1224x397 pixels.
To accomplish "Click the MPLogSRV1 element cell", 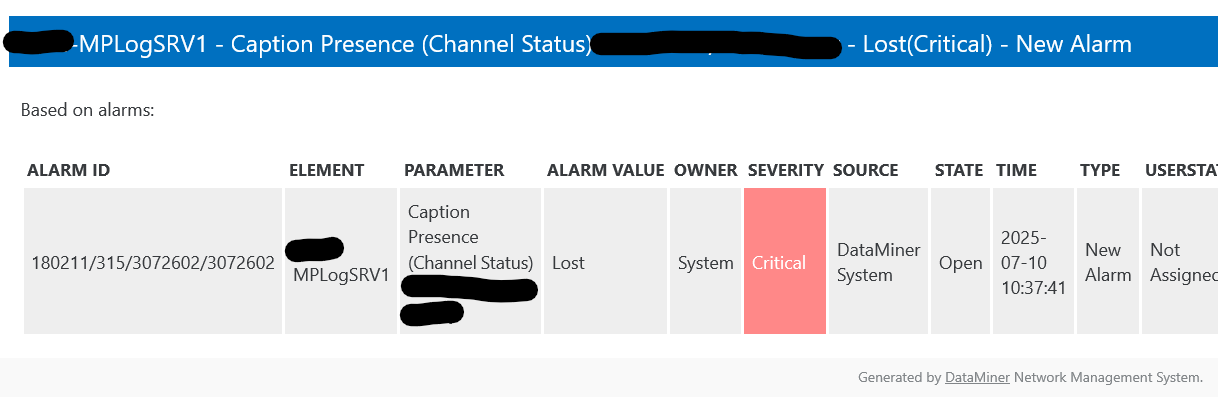I will click(341, 261).
